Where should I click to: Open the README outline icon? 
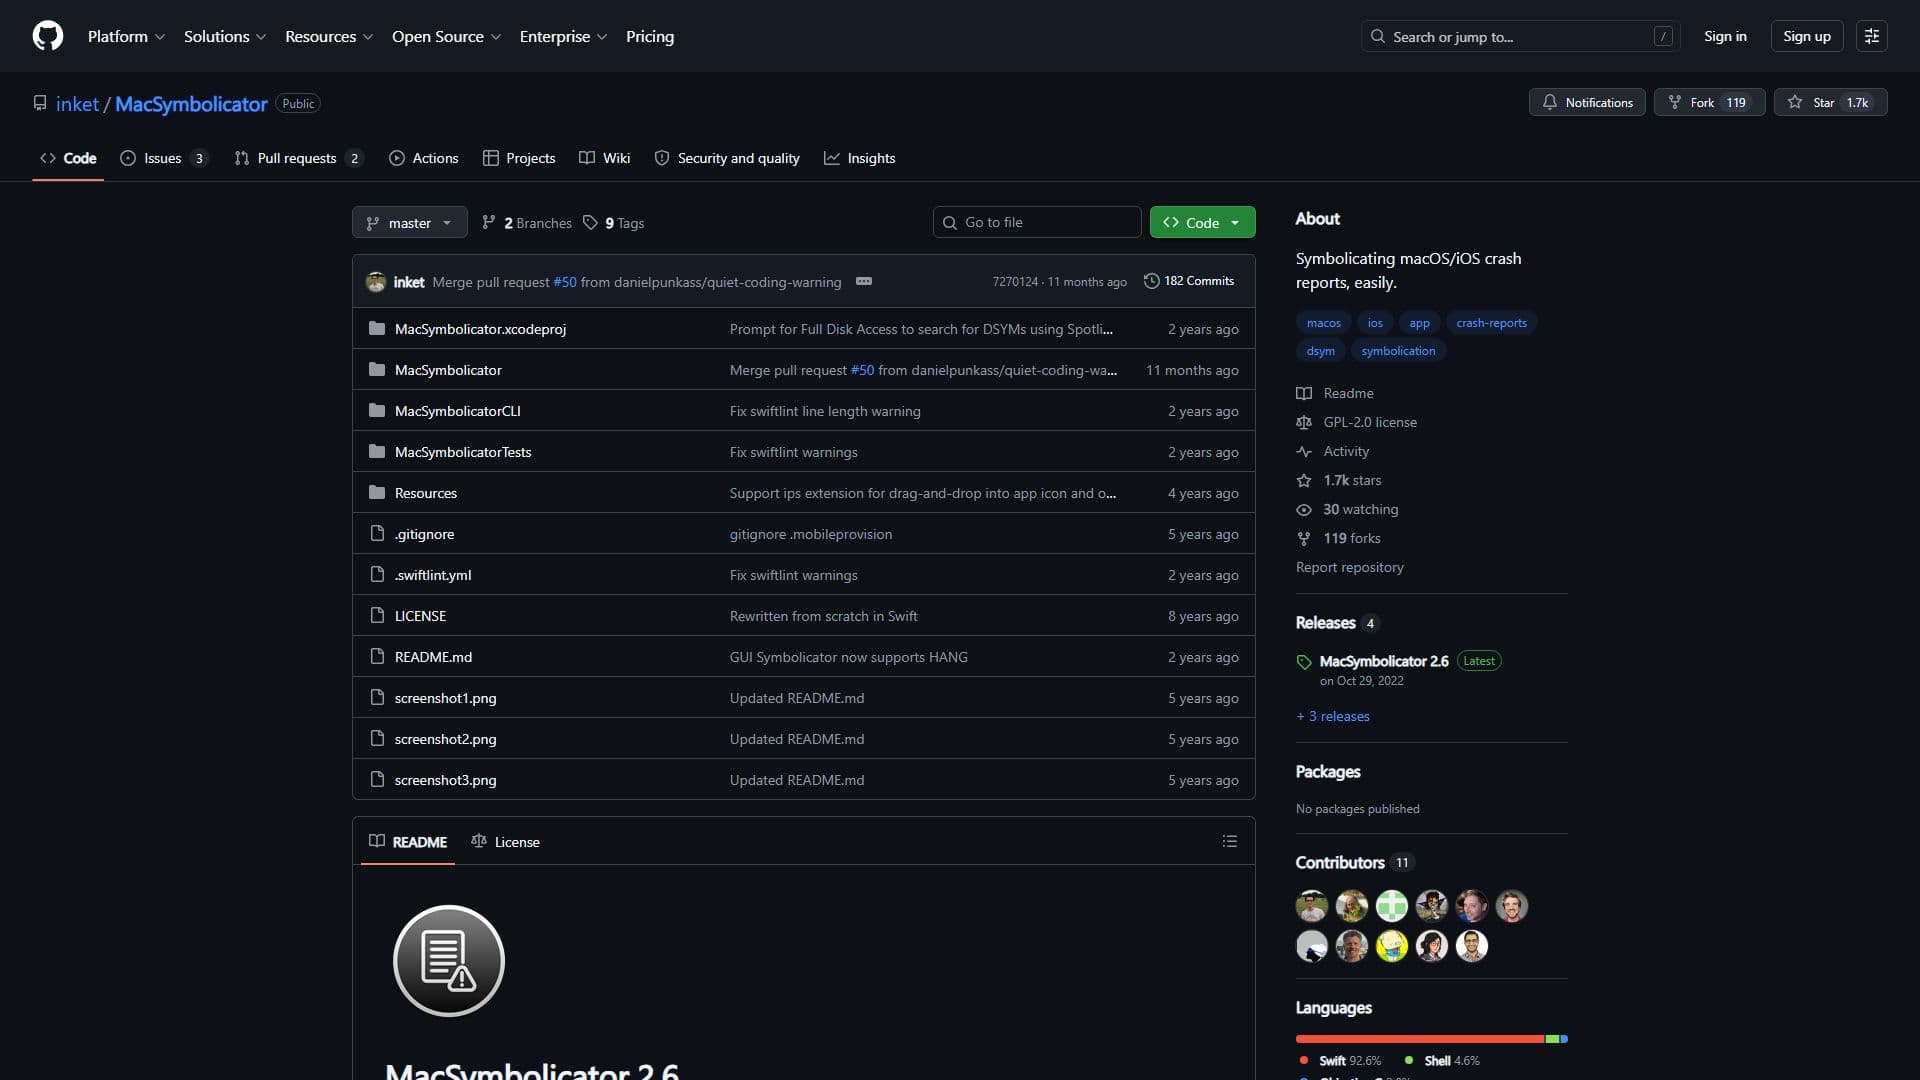tap(1230, 842)
